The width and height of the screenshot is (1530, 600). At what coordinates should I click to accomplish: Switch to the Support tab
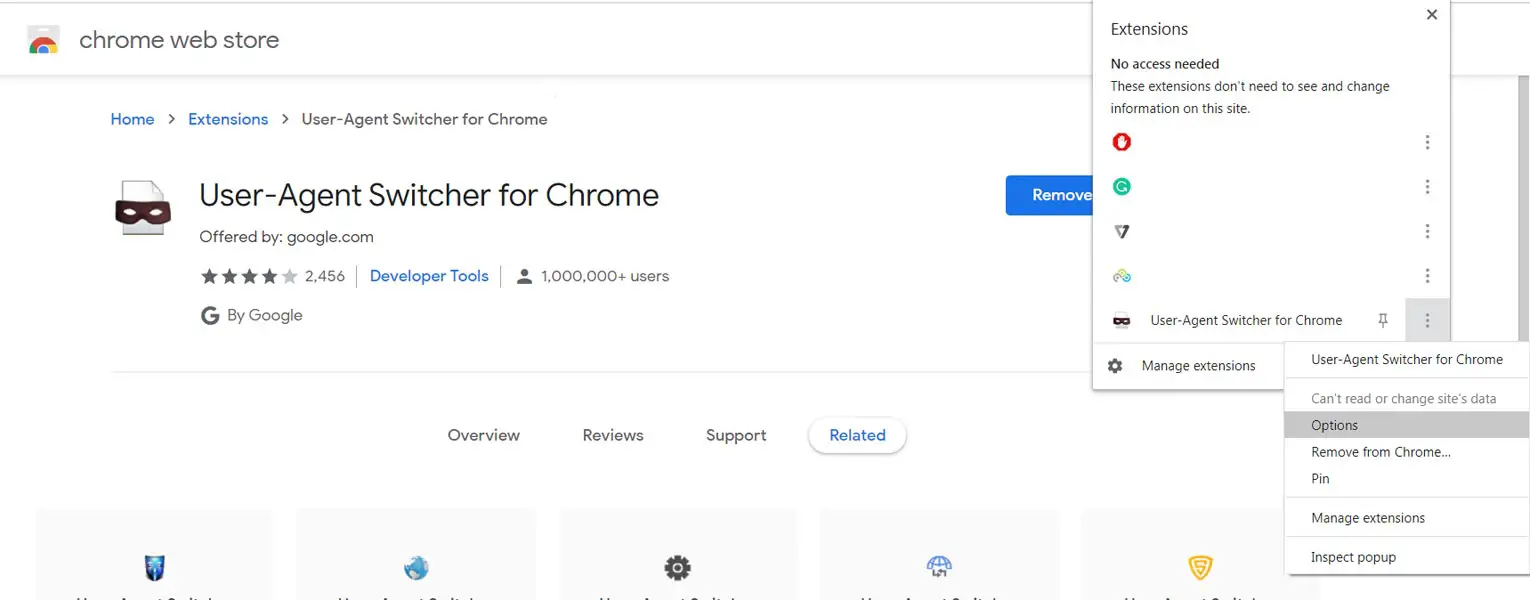click(736, 435)
